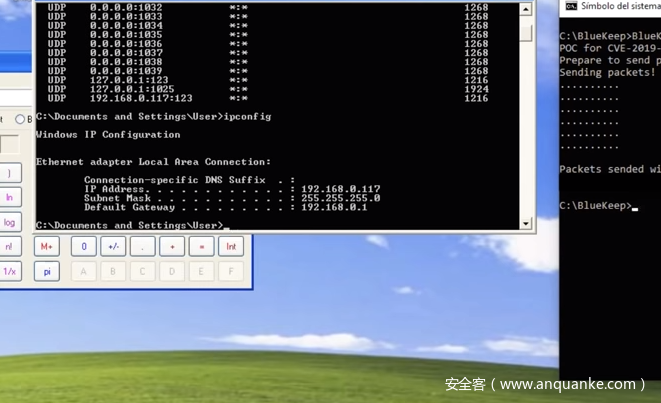Click the UDP 0.0.0.0:1035 row
This screenshot has width=661, height=403.
pyautogui.click(x=268, y=35)
